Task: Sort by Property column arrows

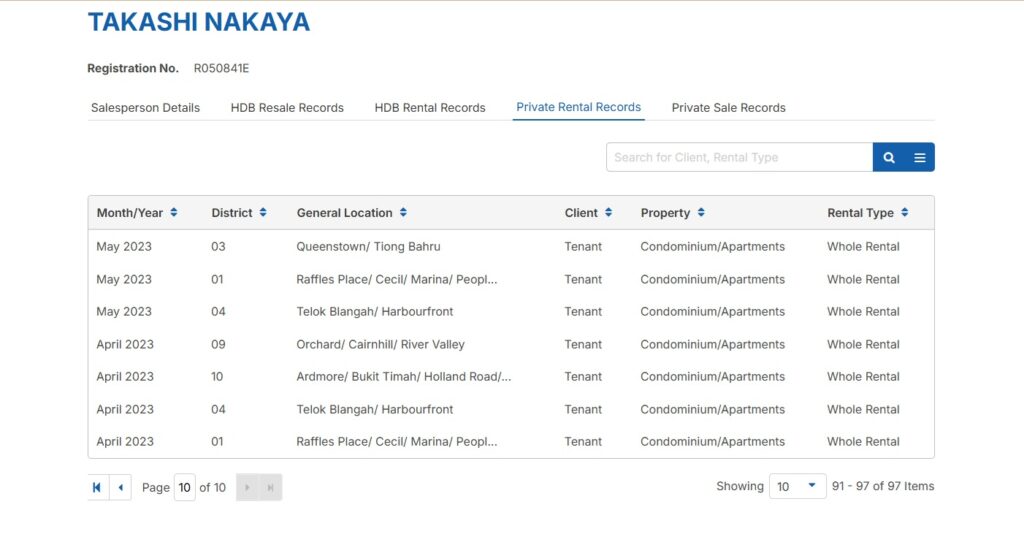Action: coord(701,213)
